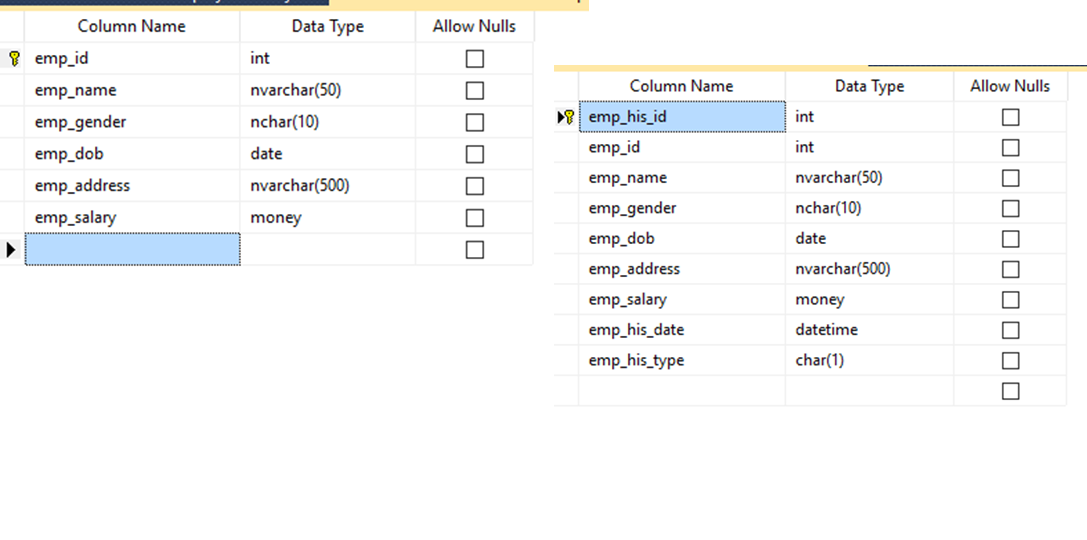Viewport: 1087px width, 540px height.
Task: Tick Allow Nulls in the blank row below emp_his_type
Action: click(1010, 391)
